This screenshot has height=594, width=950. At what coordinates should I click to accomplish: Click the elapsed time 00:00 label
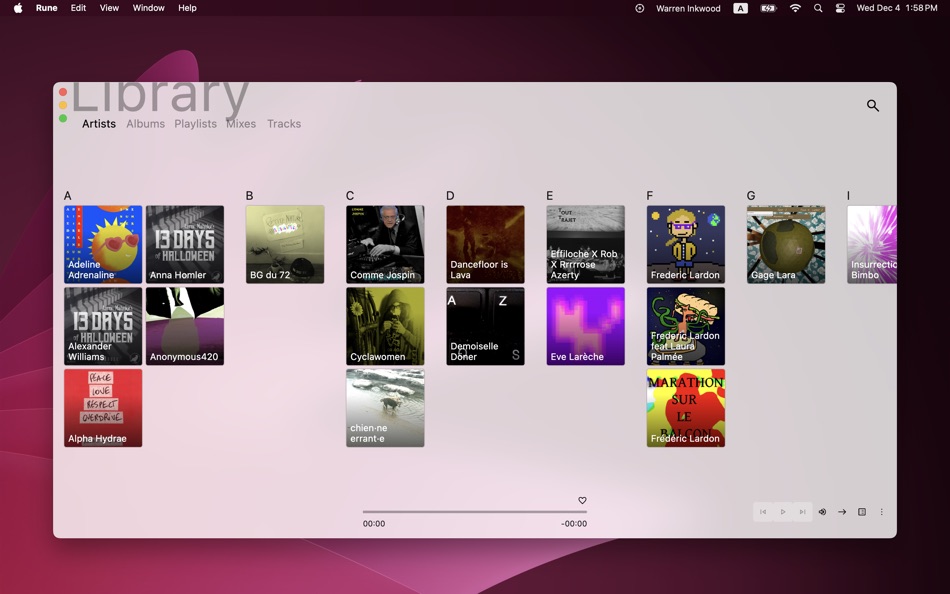tap(374, 524)
